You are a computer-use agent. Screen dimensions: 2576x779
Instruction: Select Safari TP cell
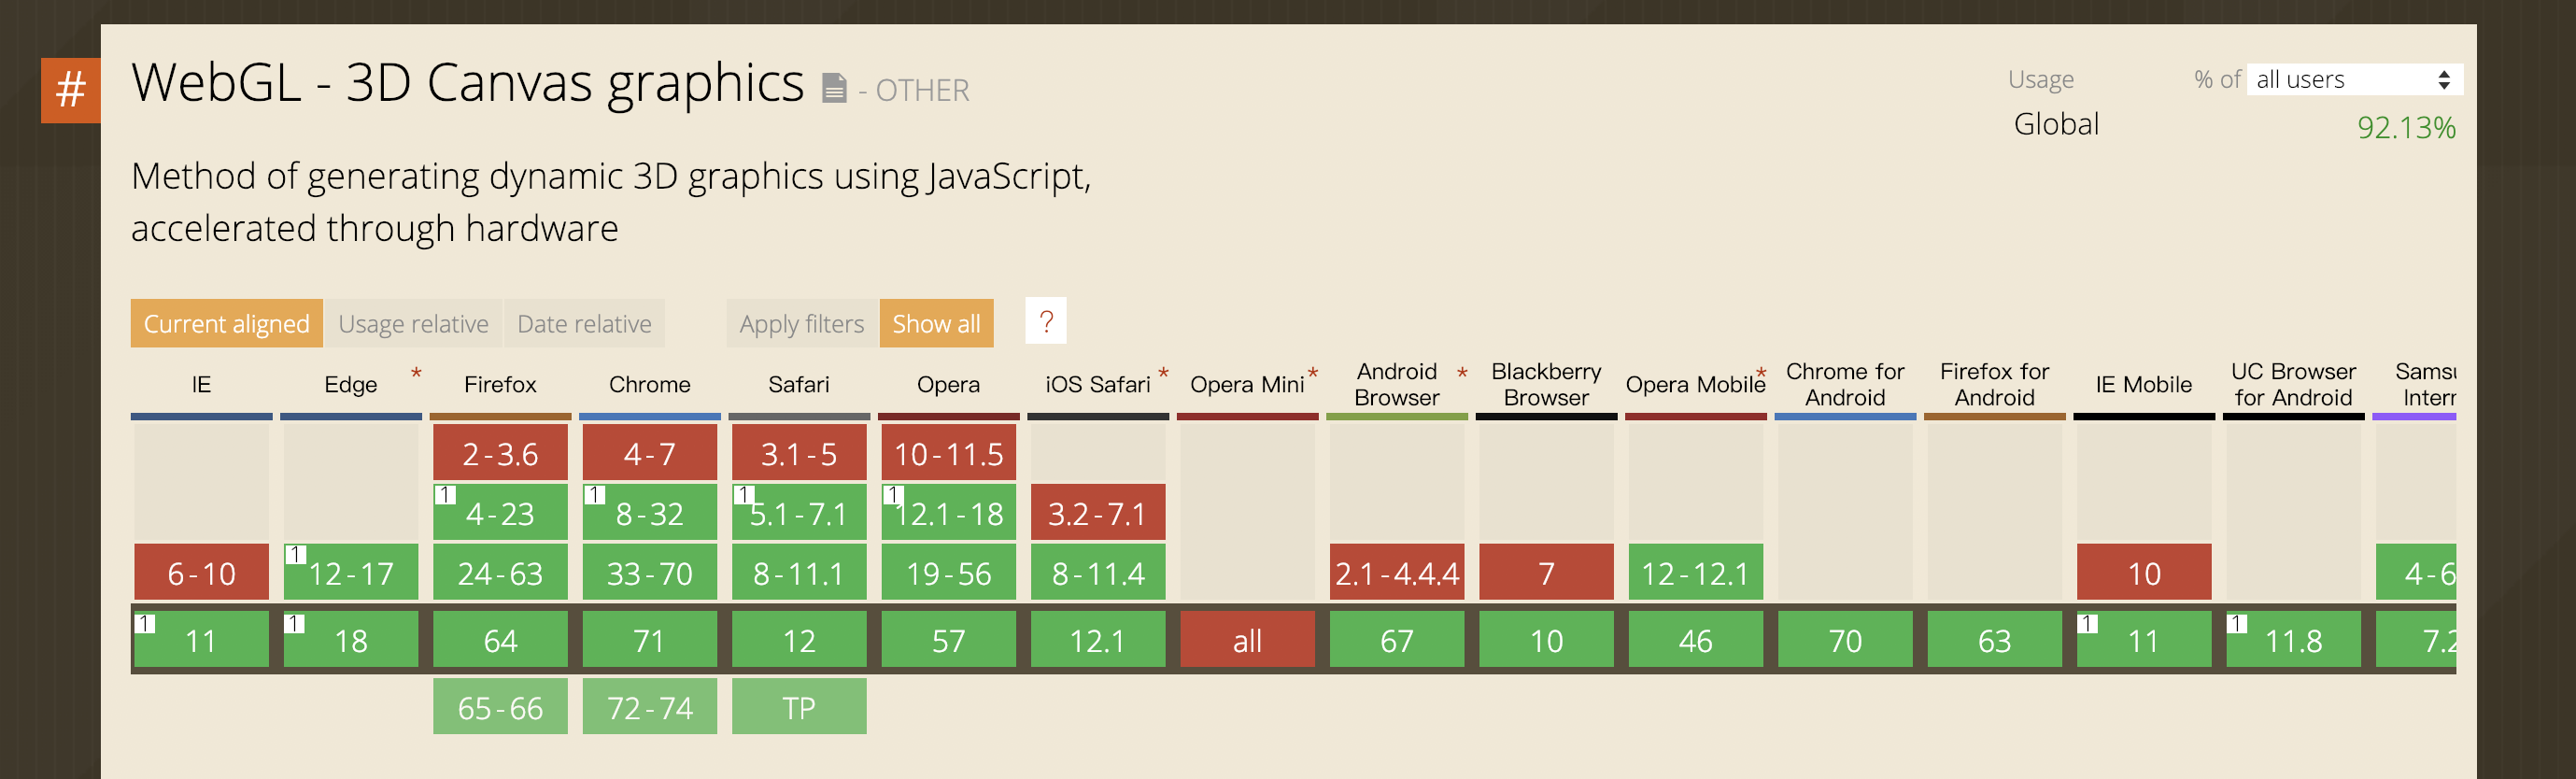(798, 706)
